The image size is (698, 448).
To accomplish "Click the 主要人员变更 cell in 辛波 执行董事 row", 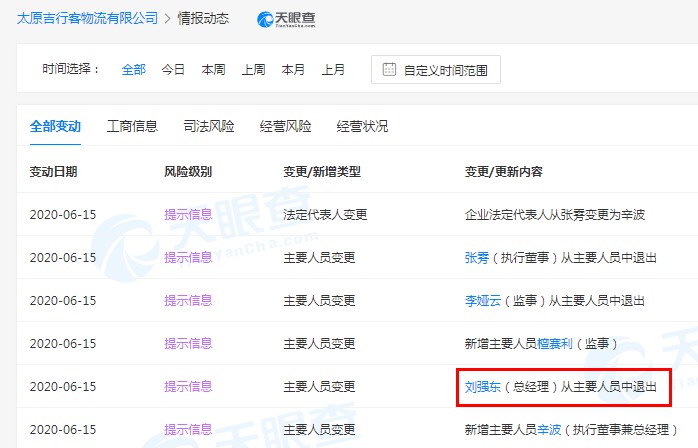I will coord(319,429).
